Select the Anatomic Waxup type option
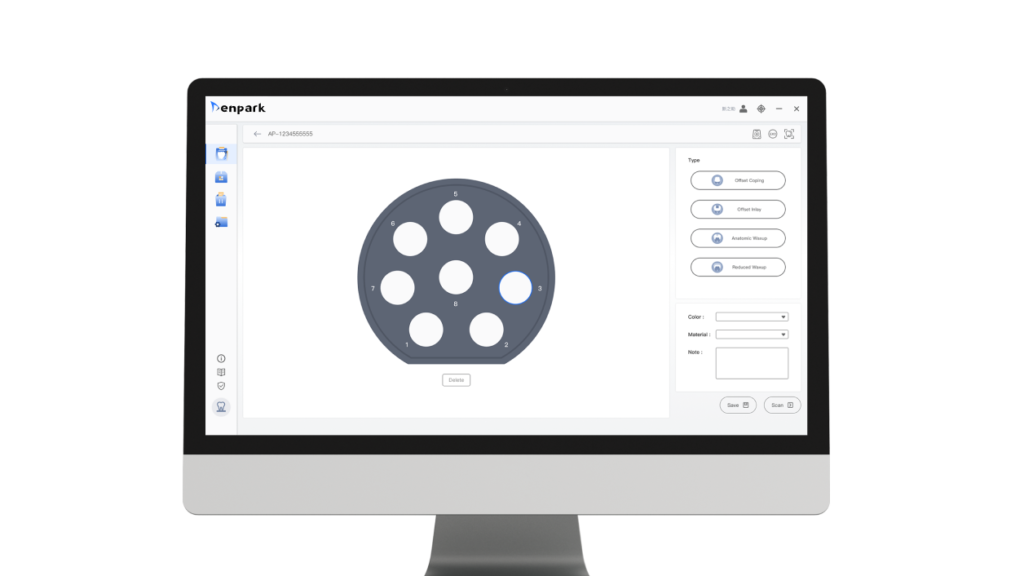This screenshot has height=576, width=1024. [738, 238]
